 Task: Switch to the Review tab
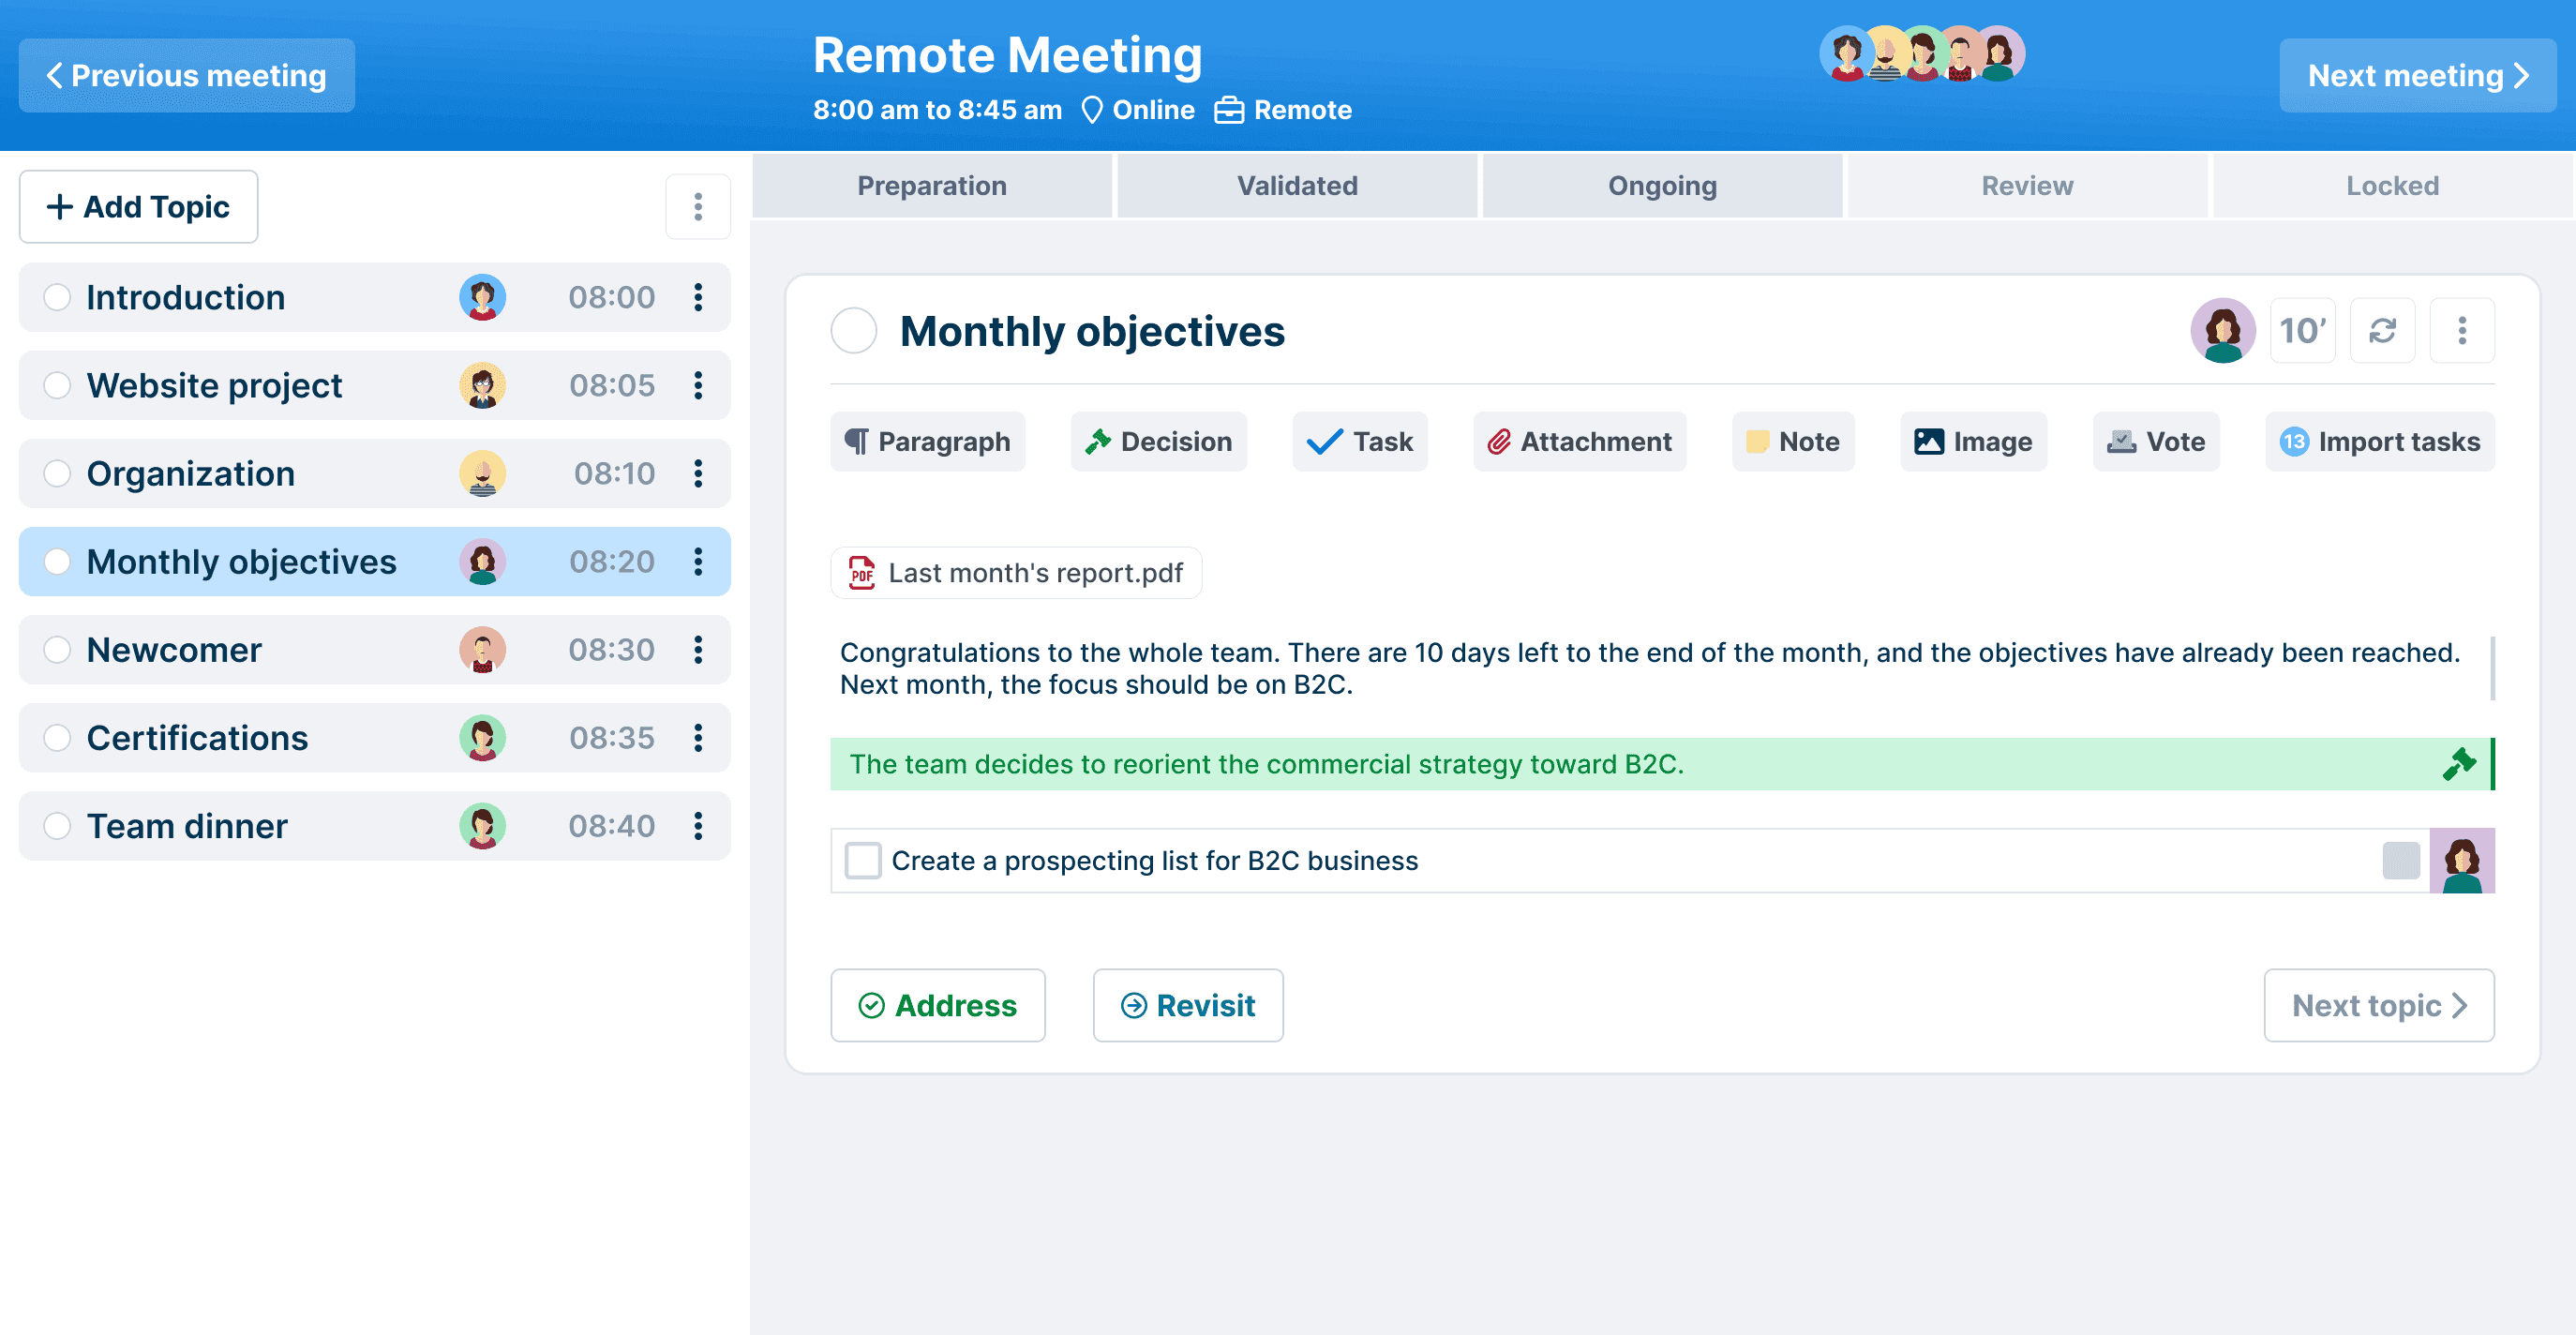tap(2026, 186)
